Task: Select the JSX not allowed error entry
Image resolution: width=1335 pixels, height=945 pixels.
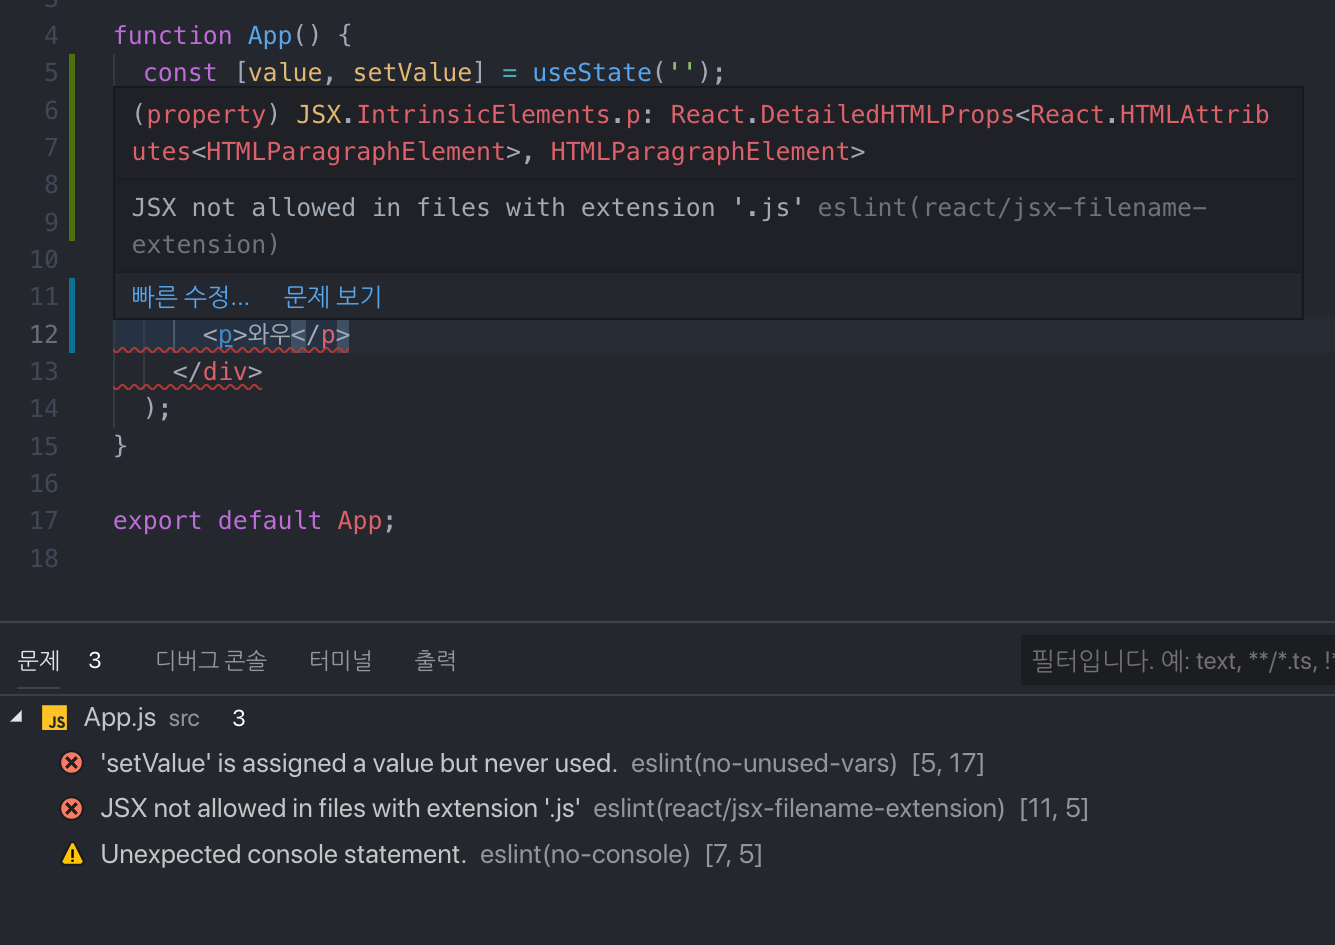Action: 340,809
